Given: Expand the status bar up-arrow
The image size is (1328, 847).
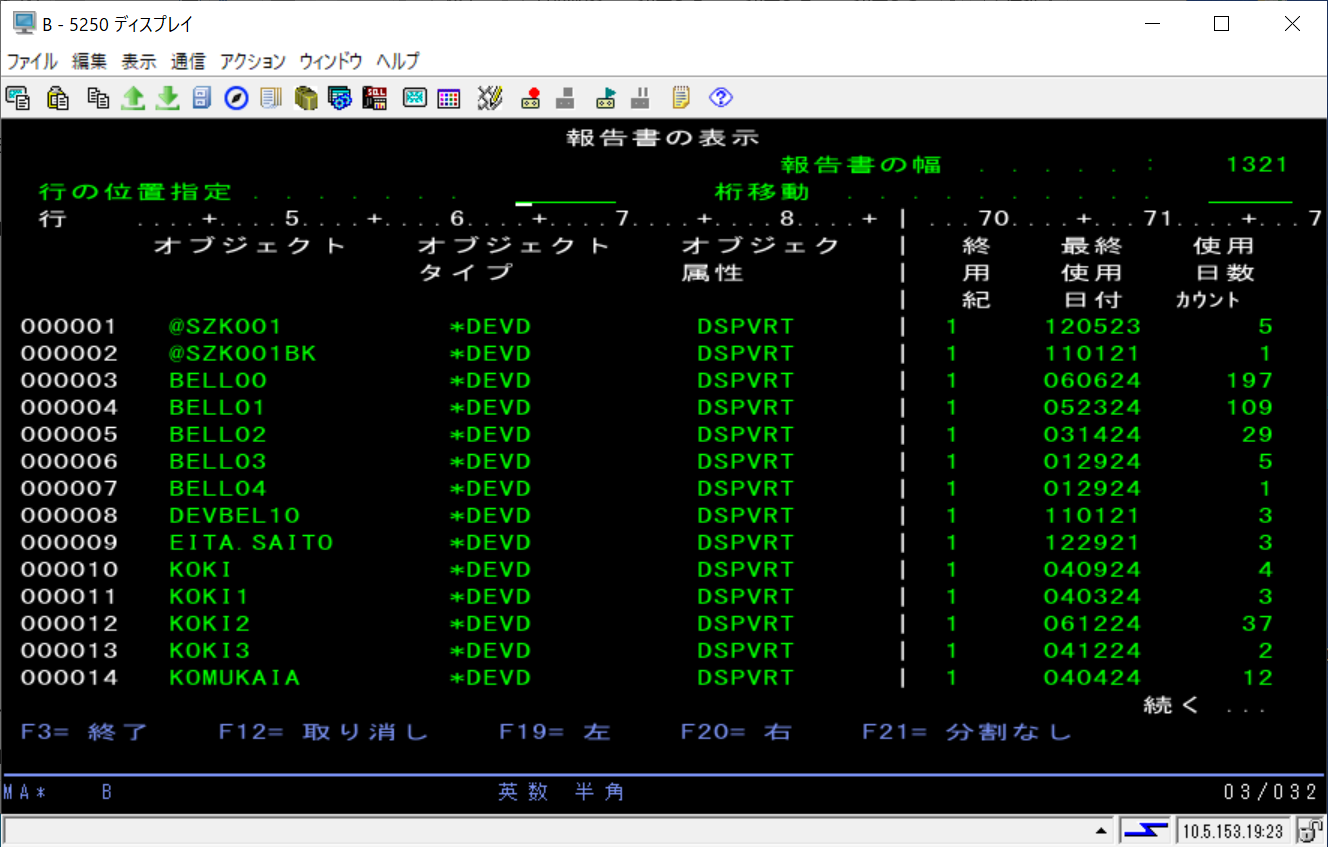Looking at the screenshot, I should 1101,831.
